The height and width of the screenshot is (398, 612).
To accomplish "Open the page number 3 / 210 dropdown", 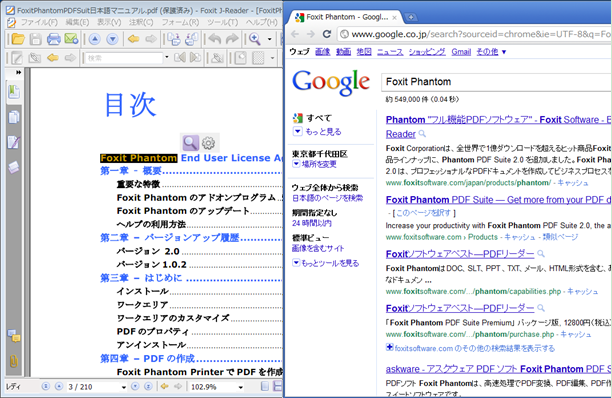I will (x=124, y=387).
